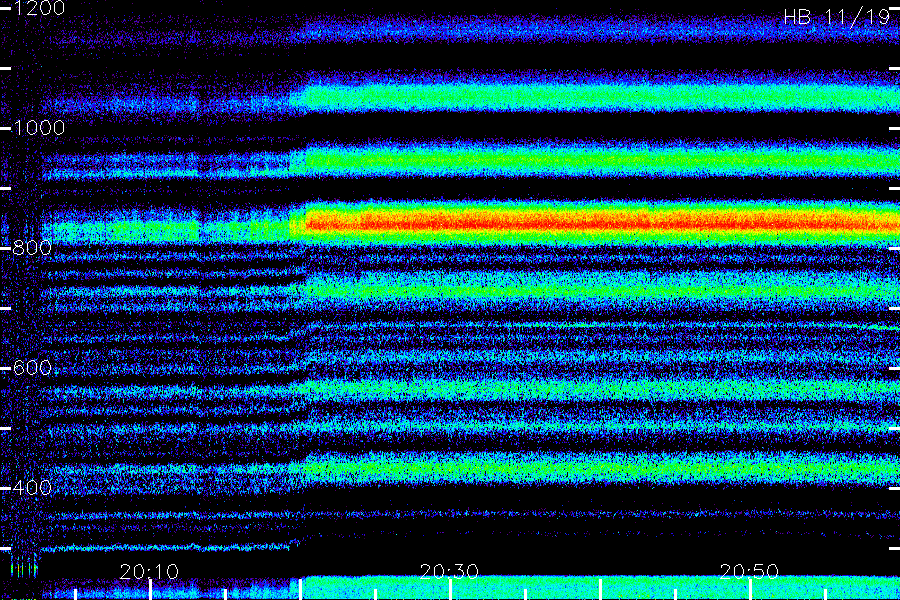Image resolution: width=900 pixels, height=600 pixels.
Task: Click the 20:30 time axis label
Action: [449, 571]
